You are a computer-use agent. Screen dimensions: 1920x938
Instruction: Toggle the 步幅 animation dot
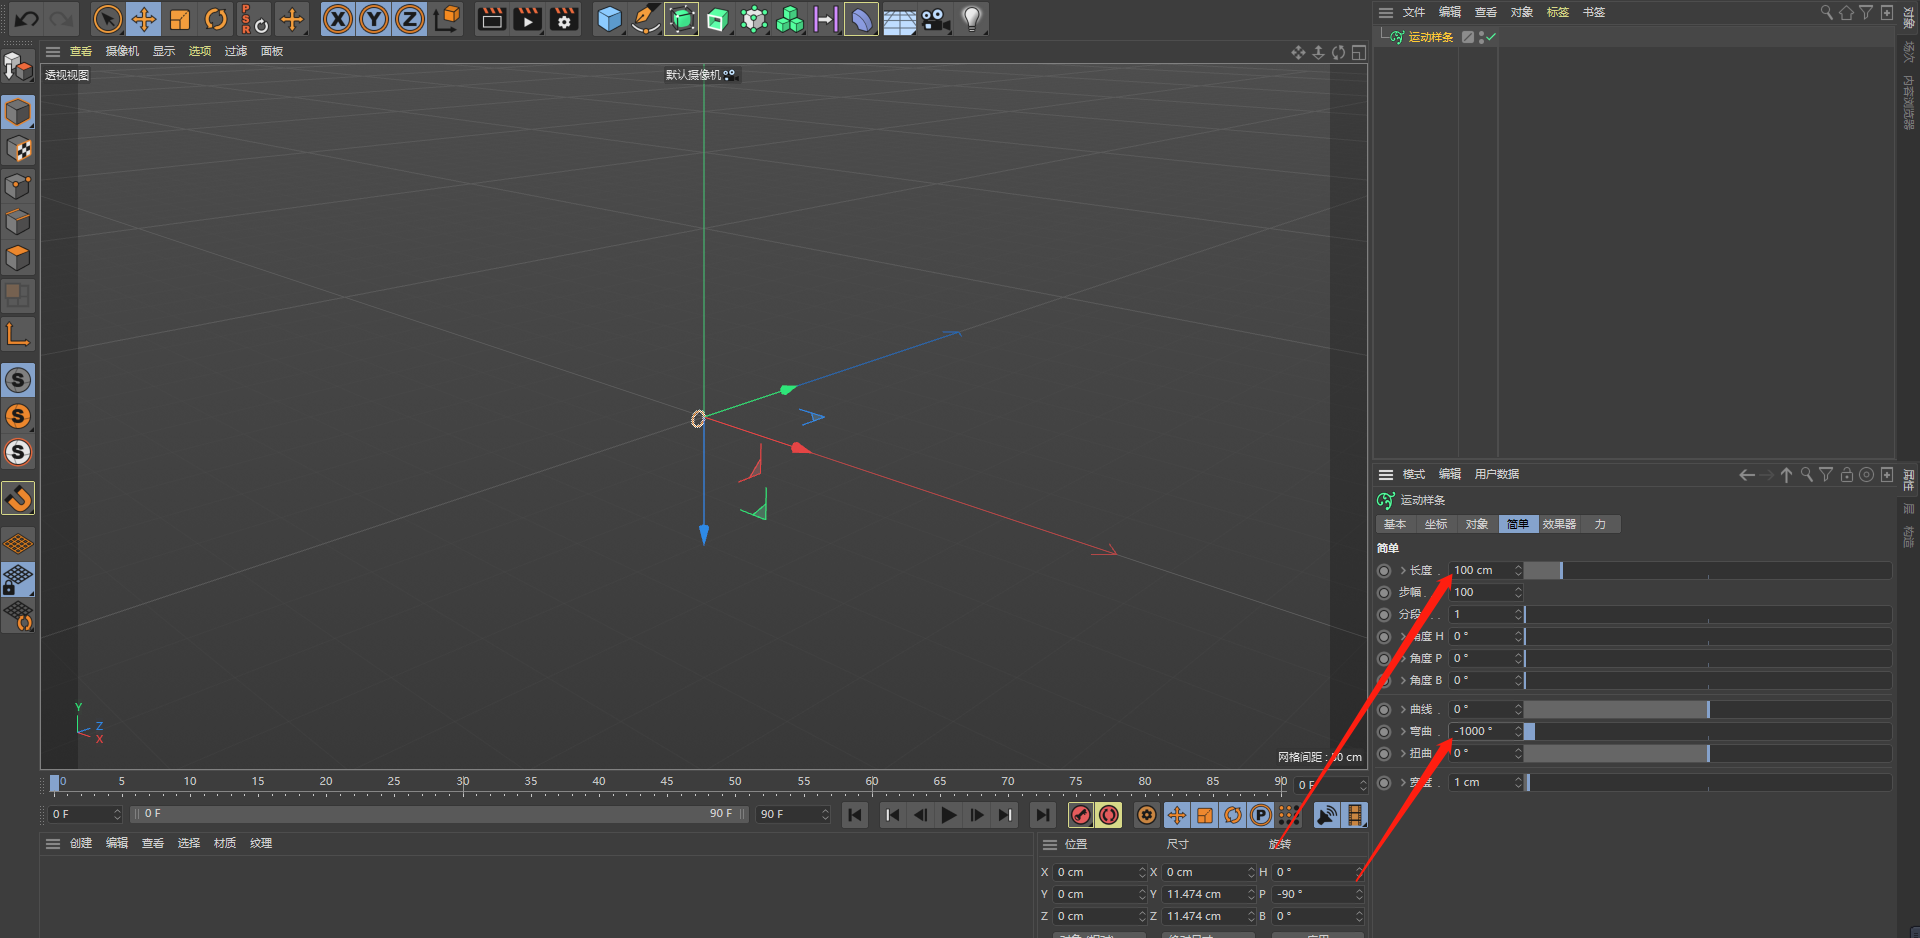coord(1384,593)
